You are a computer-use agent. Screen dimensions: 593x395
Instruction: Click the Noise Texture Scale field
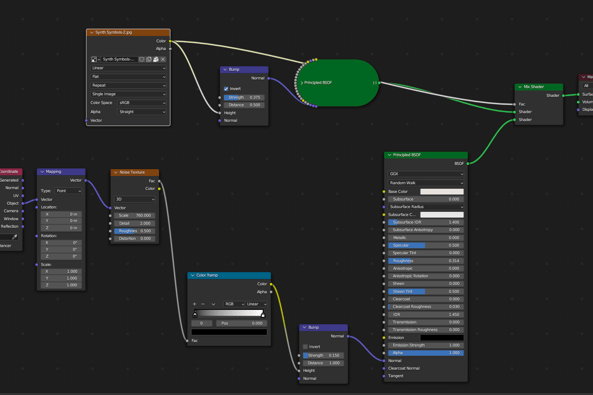coord(135,215)
